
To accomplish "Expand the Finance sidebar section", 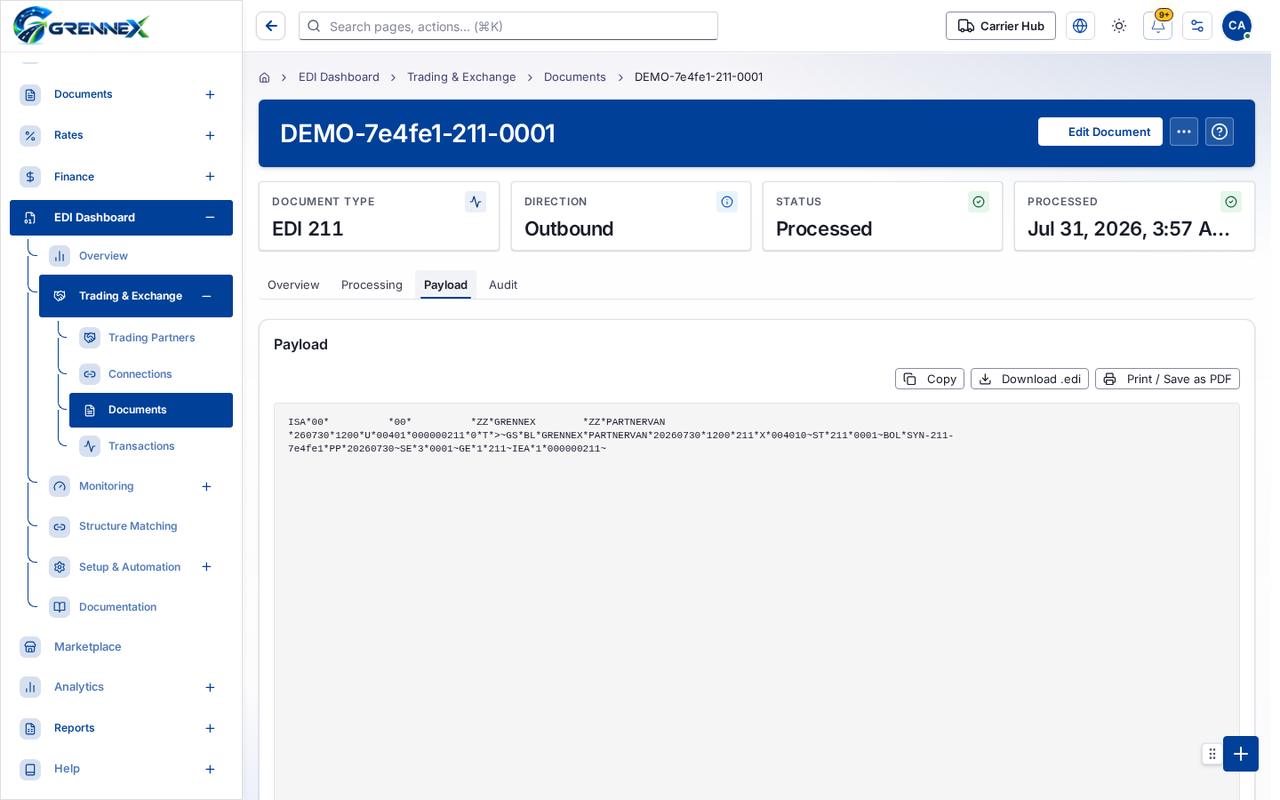I will click(210, 177).
